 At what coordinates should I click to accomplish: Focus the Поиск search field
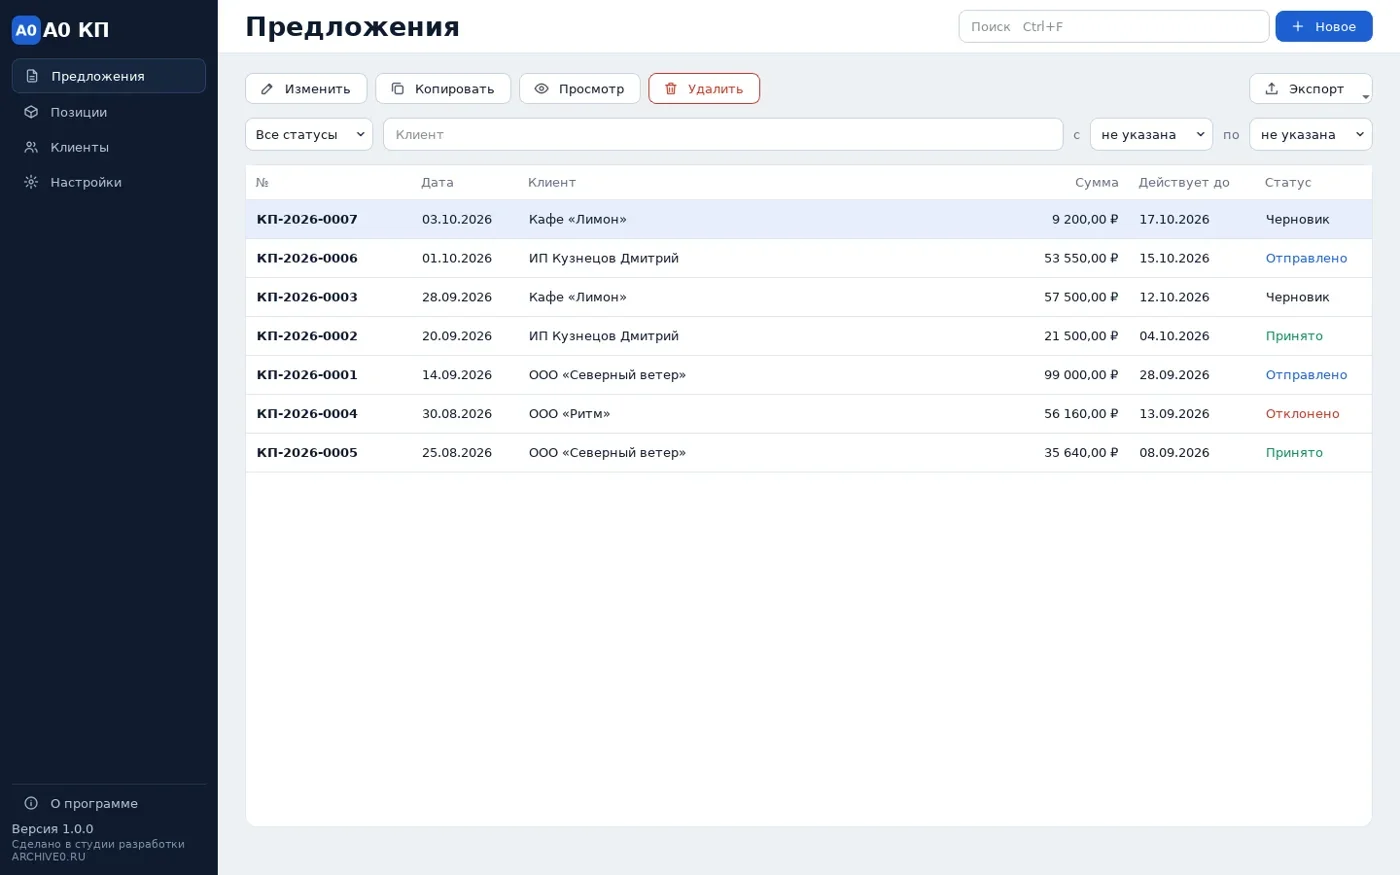[1114, 26]
